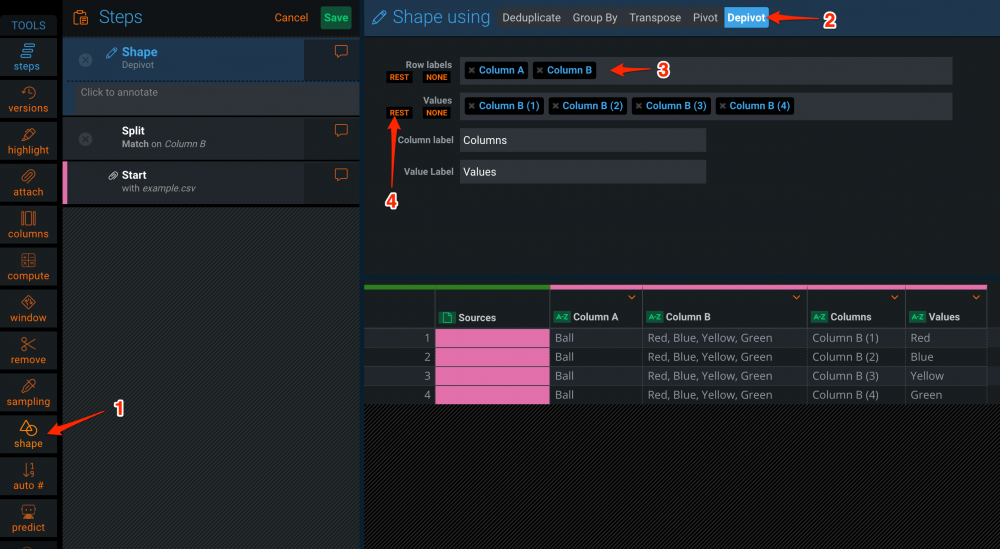
Task: Open the window tool
Action: click(28, 309)
